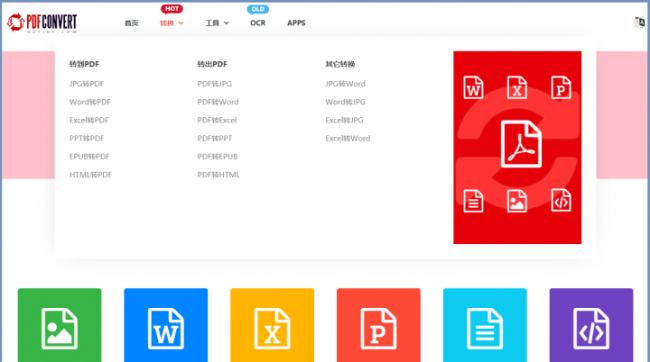Choose HTML转PDF link
The height and width of the screenshot is (362, 650).
click(90, 175)
